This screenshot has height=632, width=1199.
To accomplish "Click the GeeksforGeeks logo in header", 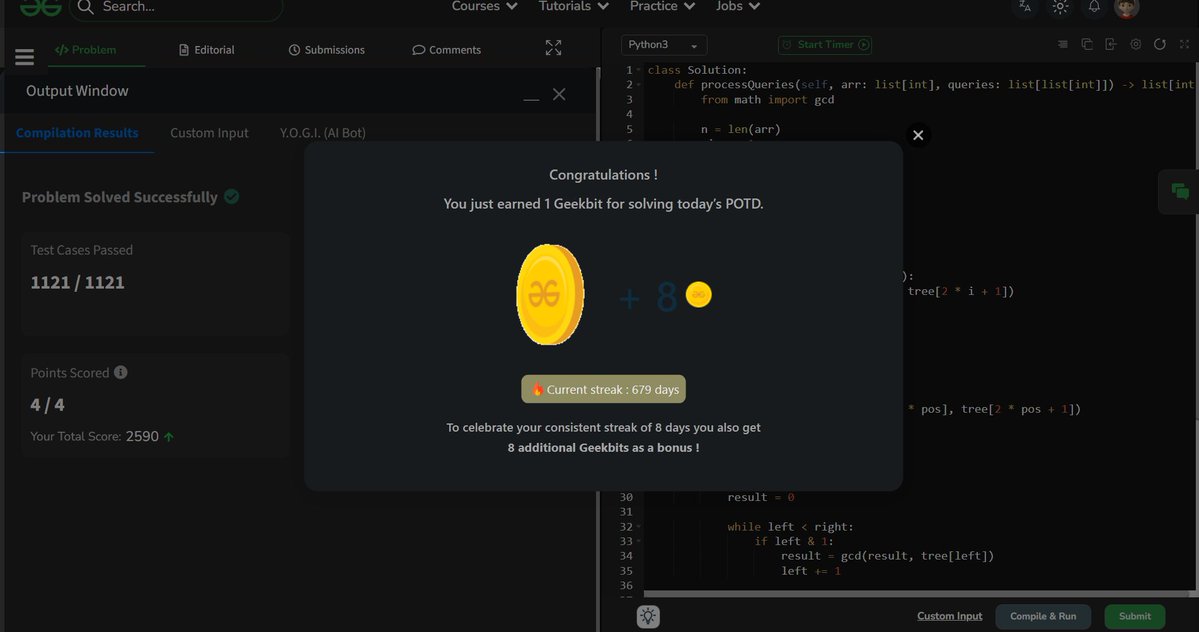I will (41, 8).
